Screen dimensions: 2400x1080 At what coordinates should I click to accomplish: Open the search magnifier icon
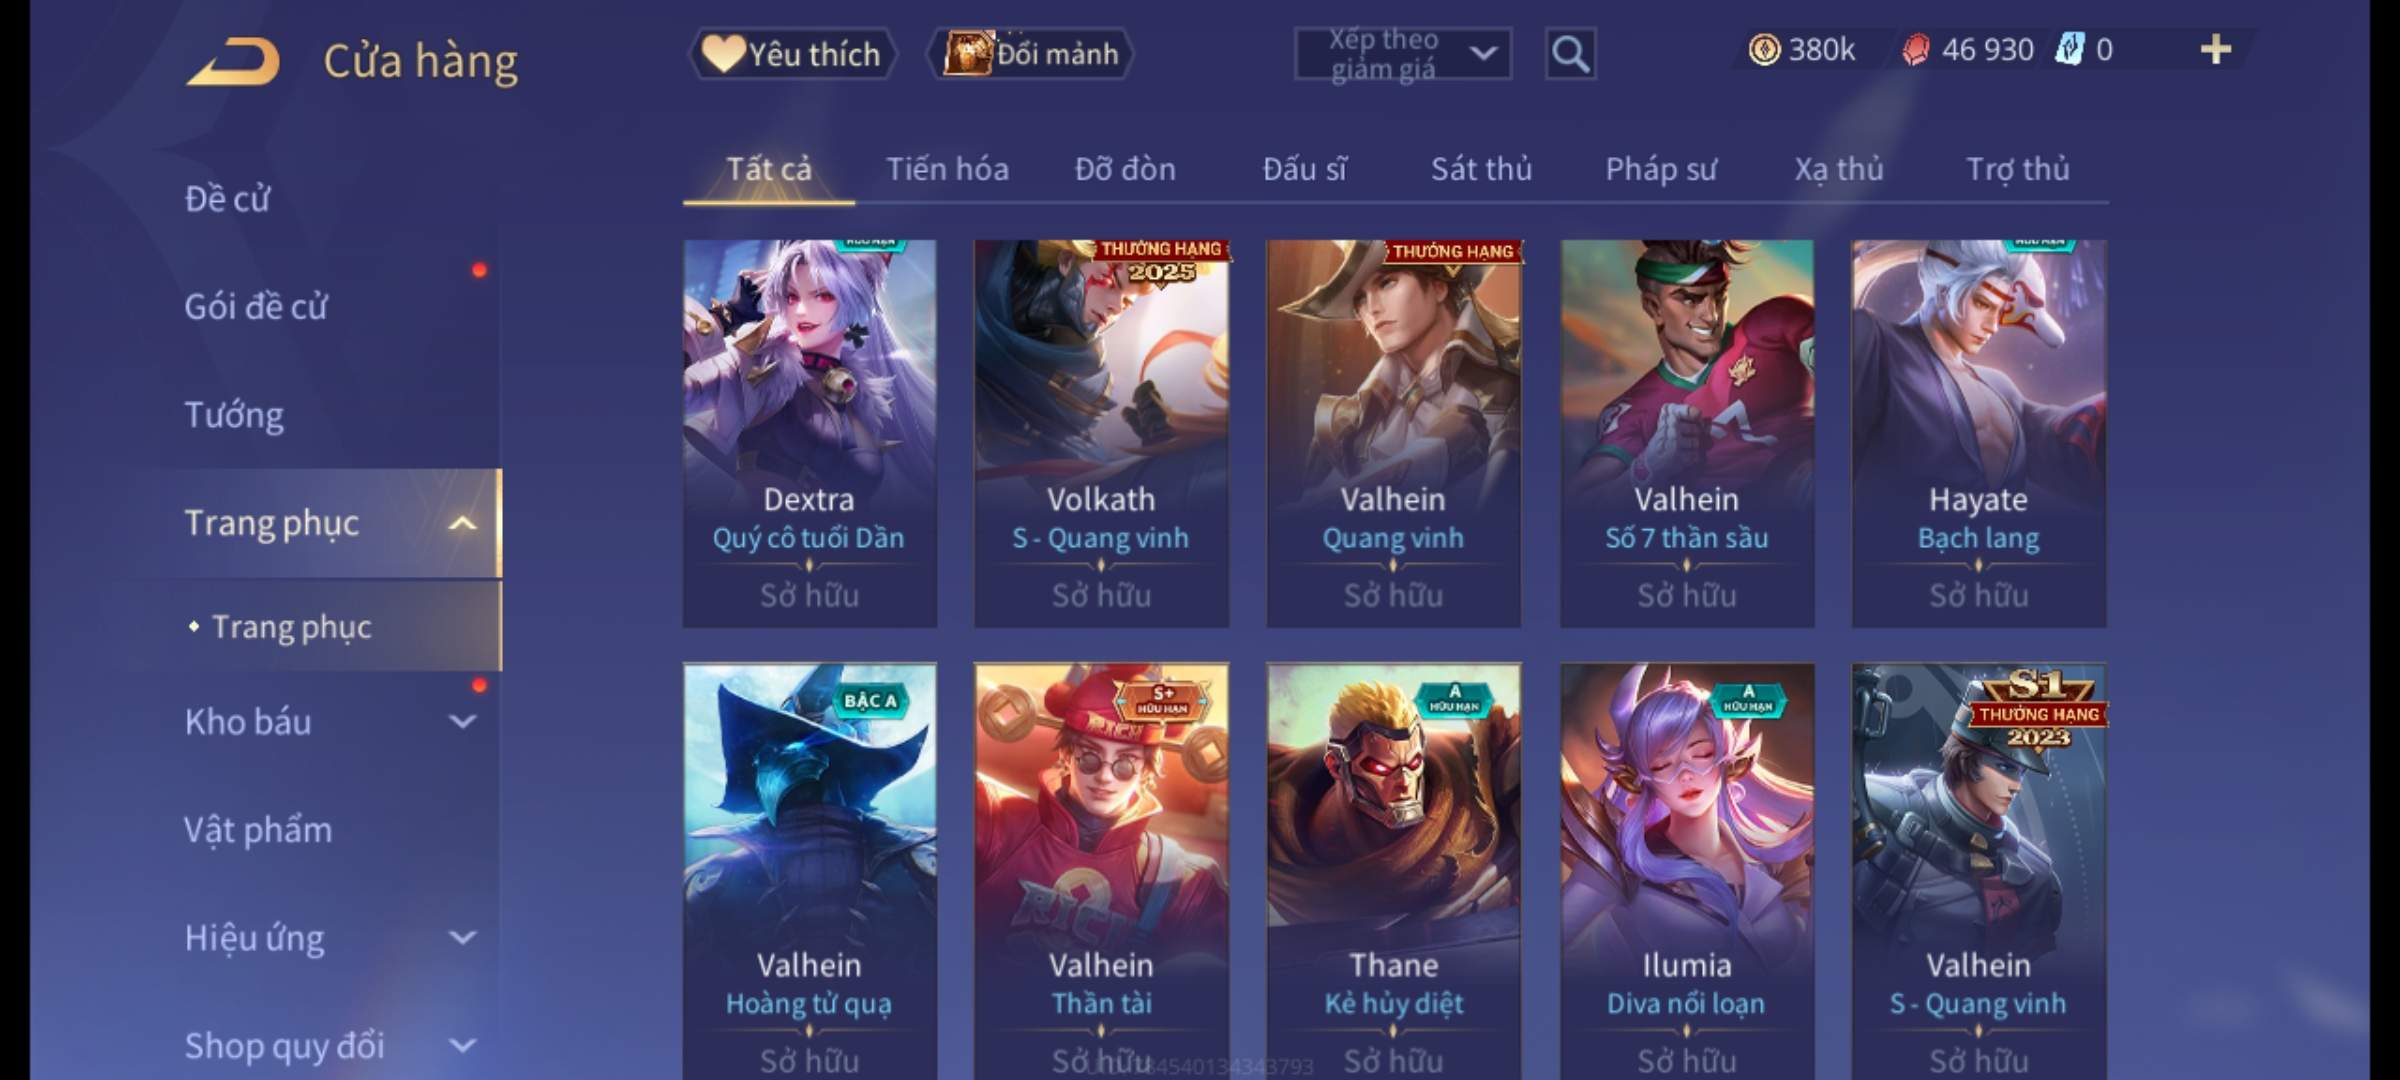click(1570, 53)
